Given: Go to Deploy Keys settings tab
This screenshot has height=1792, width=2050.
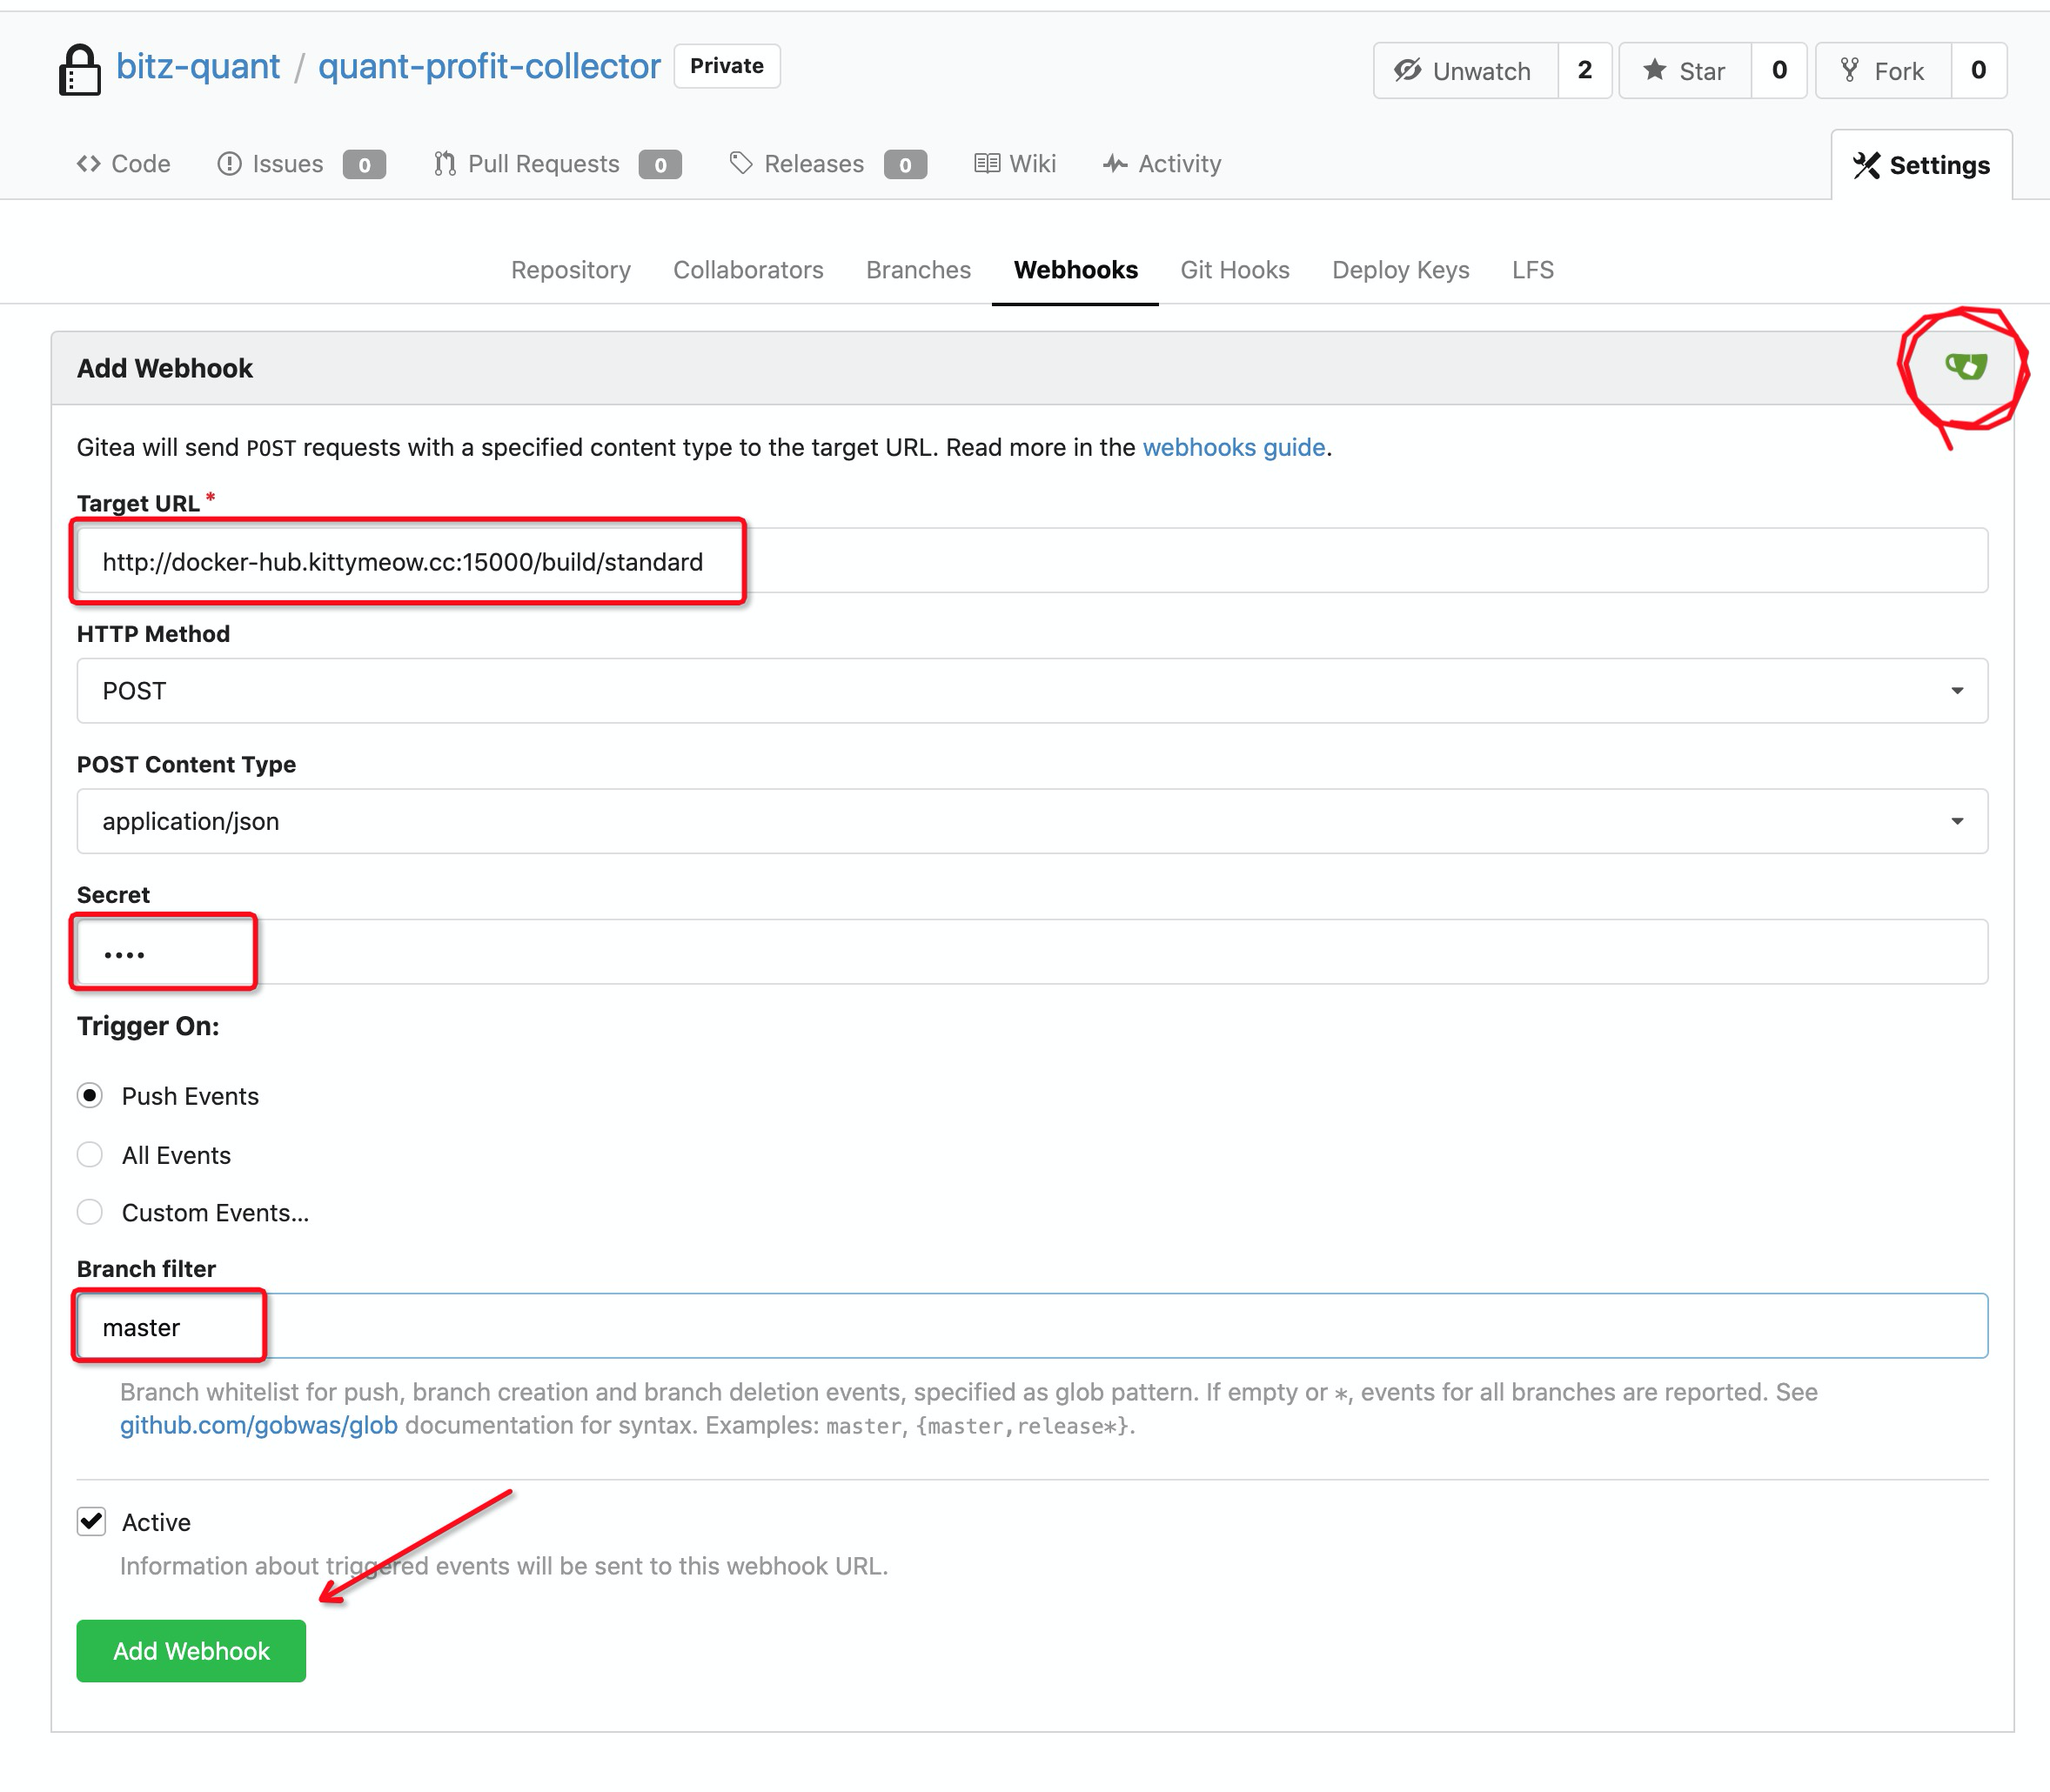Looking at the screenshot, I should [1400, 270].
